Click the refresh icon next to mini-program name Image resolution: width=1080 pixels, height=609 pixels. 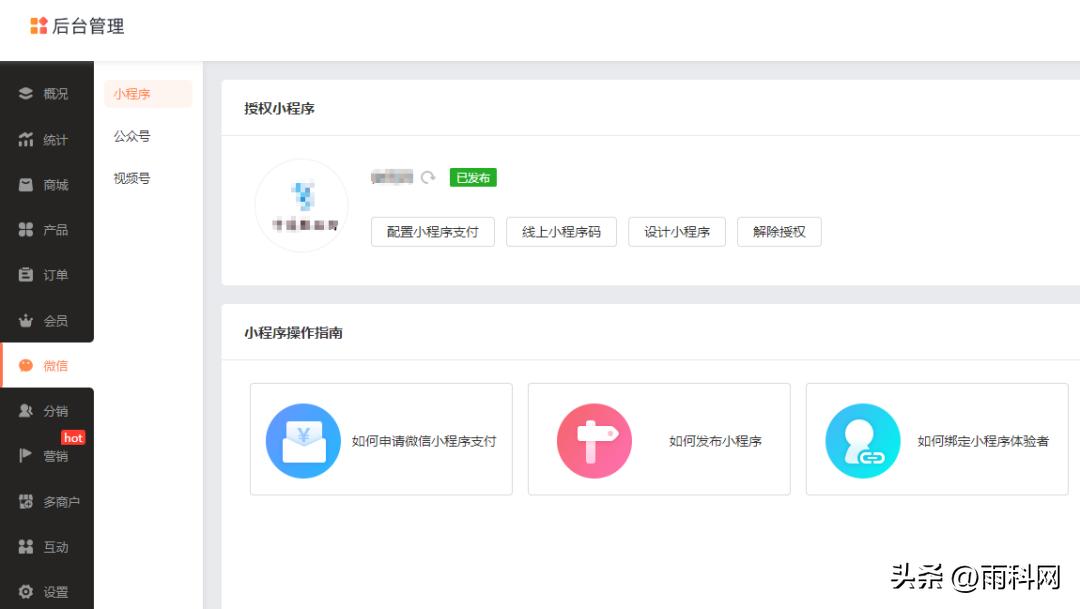coord(429,177)
